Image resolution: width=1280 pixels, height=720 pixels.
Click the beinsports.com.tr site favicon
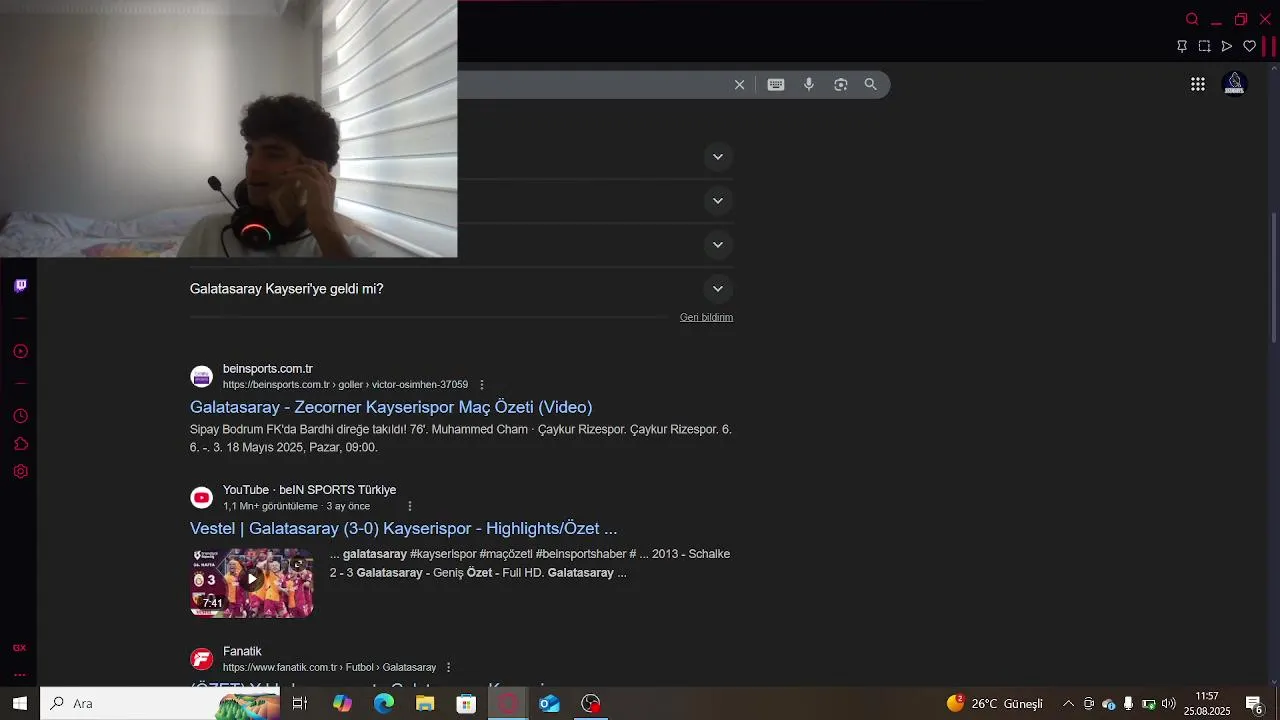[202, 377]
